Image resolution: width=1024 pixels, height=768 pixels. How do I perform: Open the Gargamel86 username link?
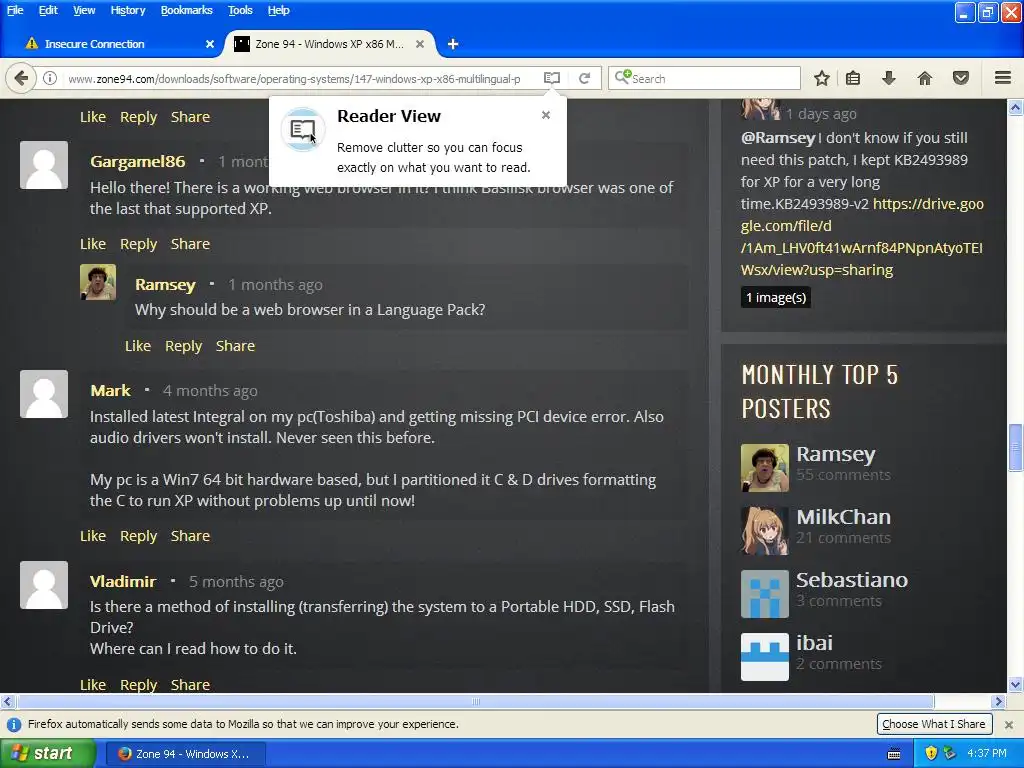pos(137,161)
